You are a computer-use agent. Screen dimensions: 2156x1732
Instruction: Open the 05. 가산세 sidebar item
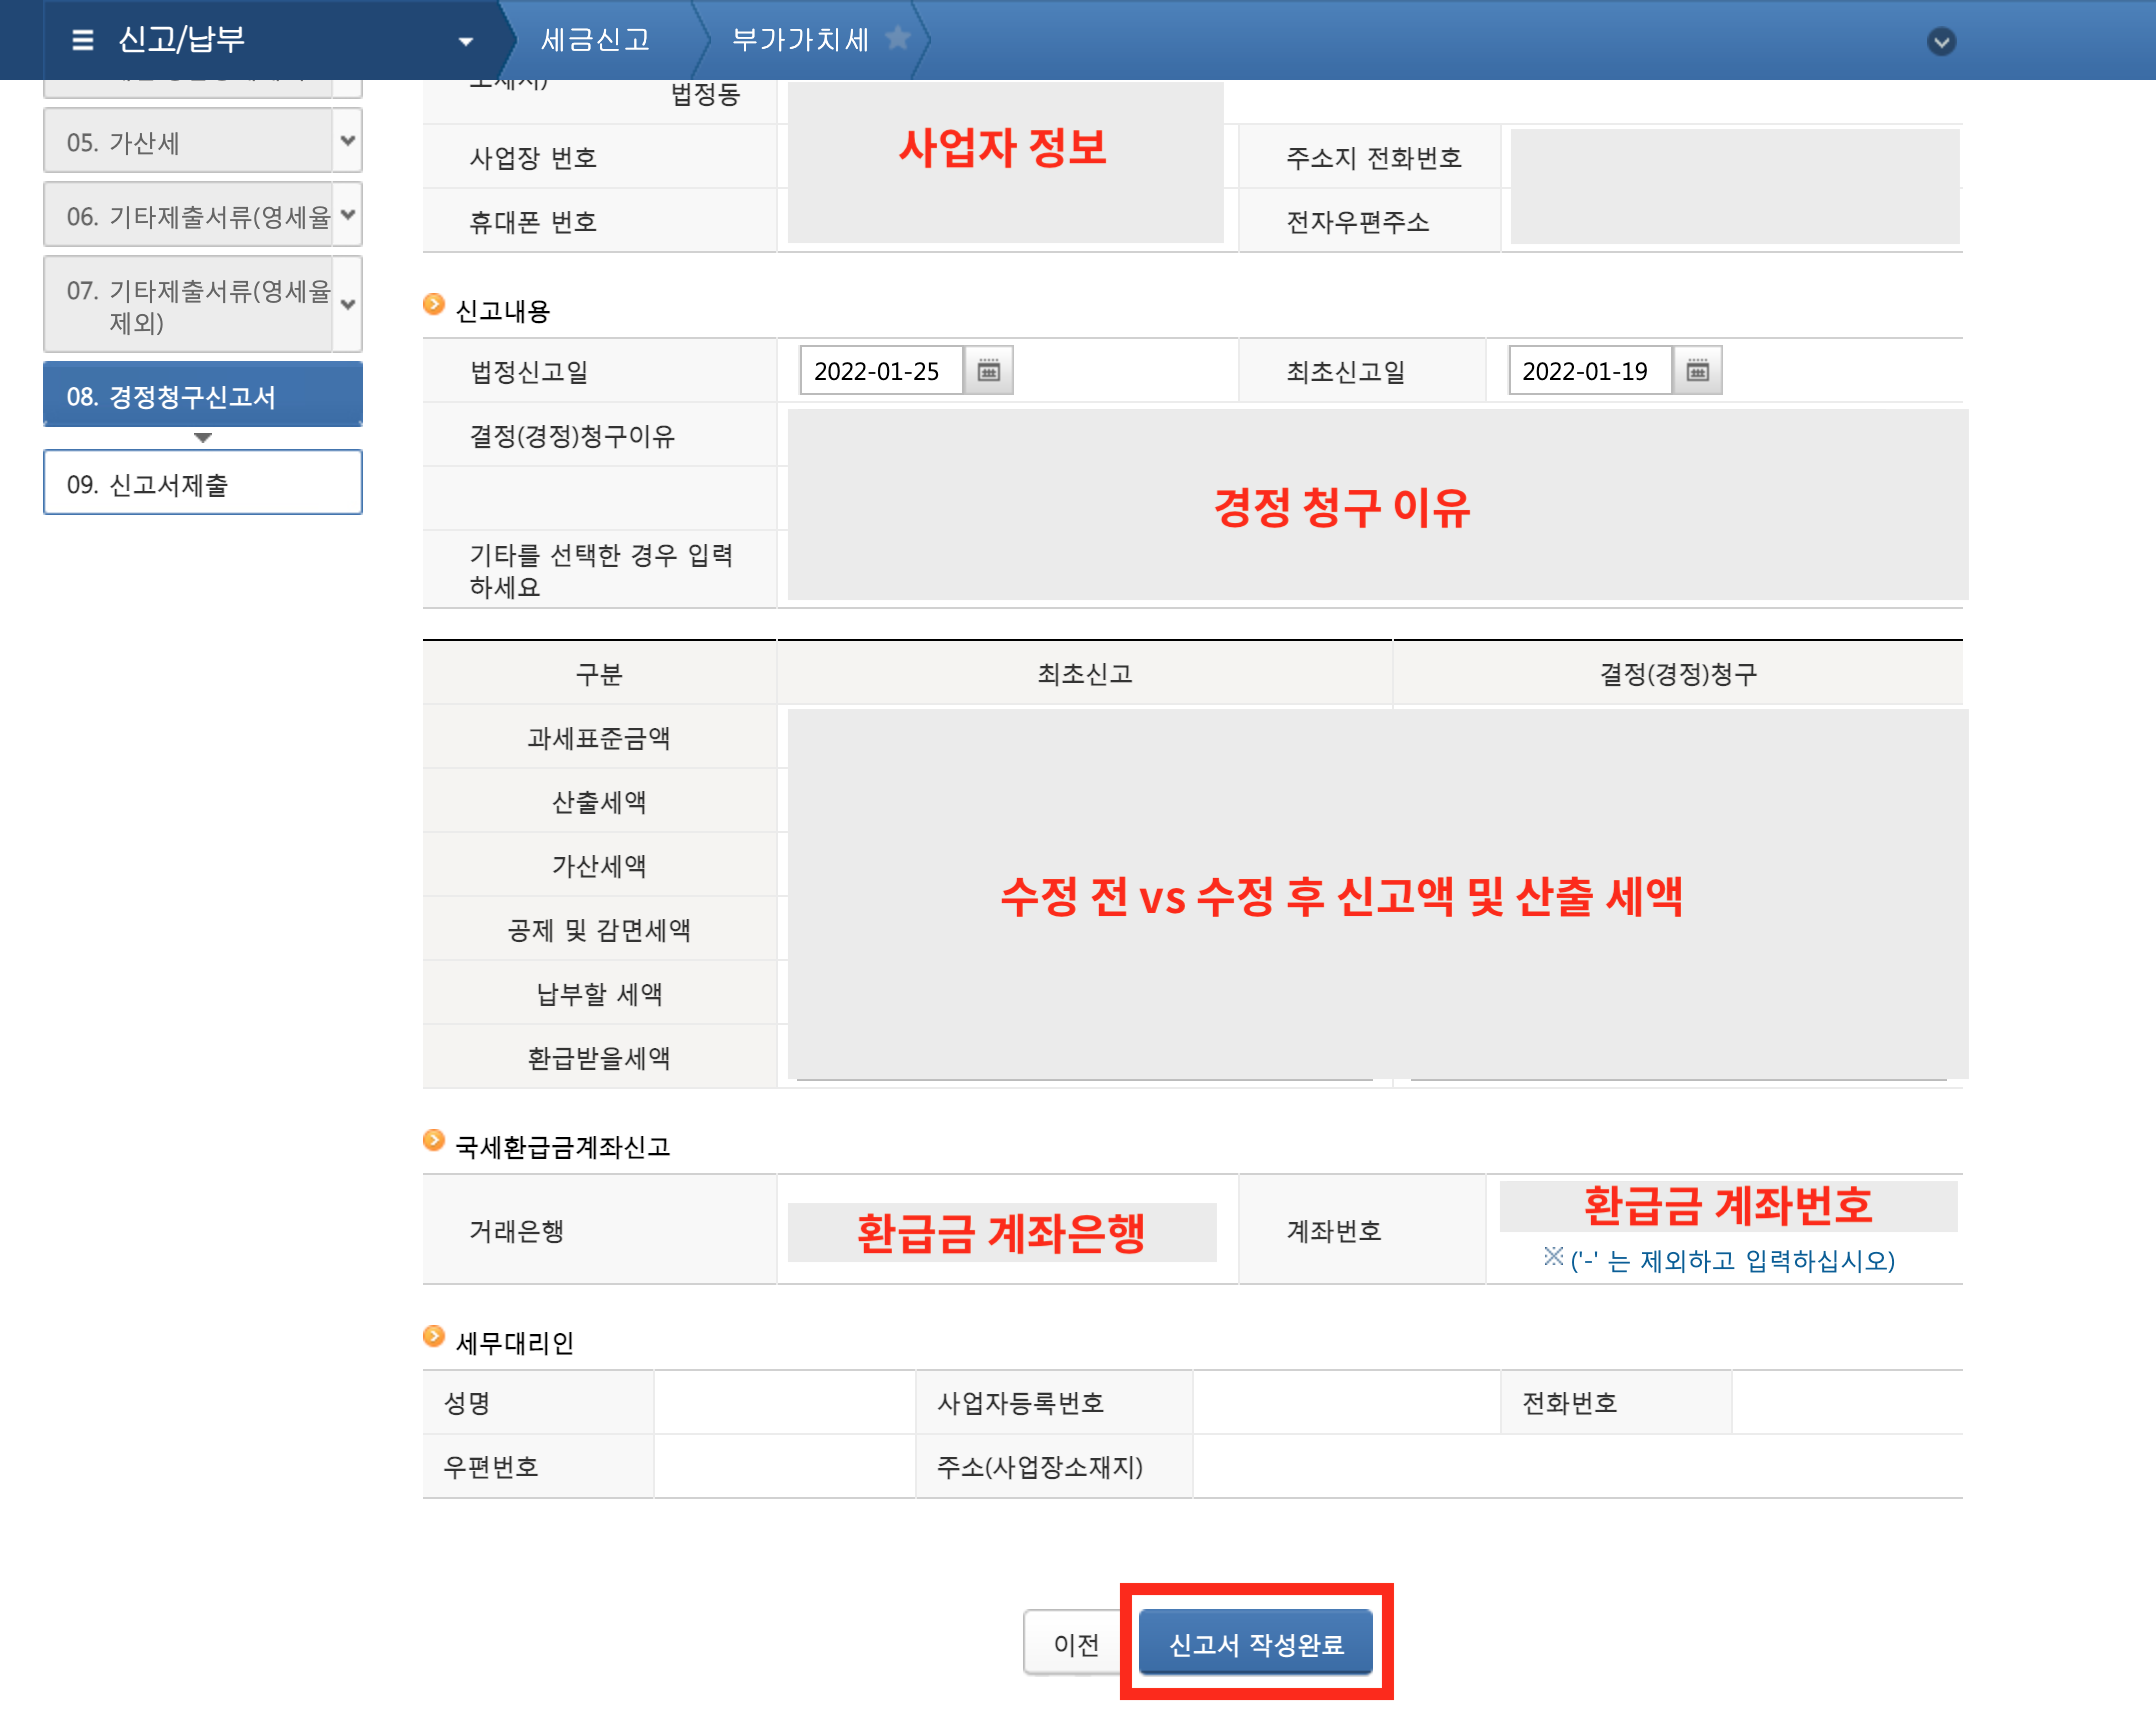[x=188, y=142]
